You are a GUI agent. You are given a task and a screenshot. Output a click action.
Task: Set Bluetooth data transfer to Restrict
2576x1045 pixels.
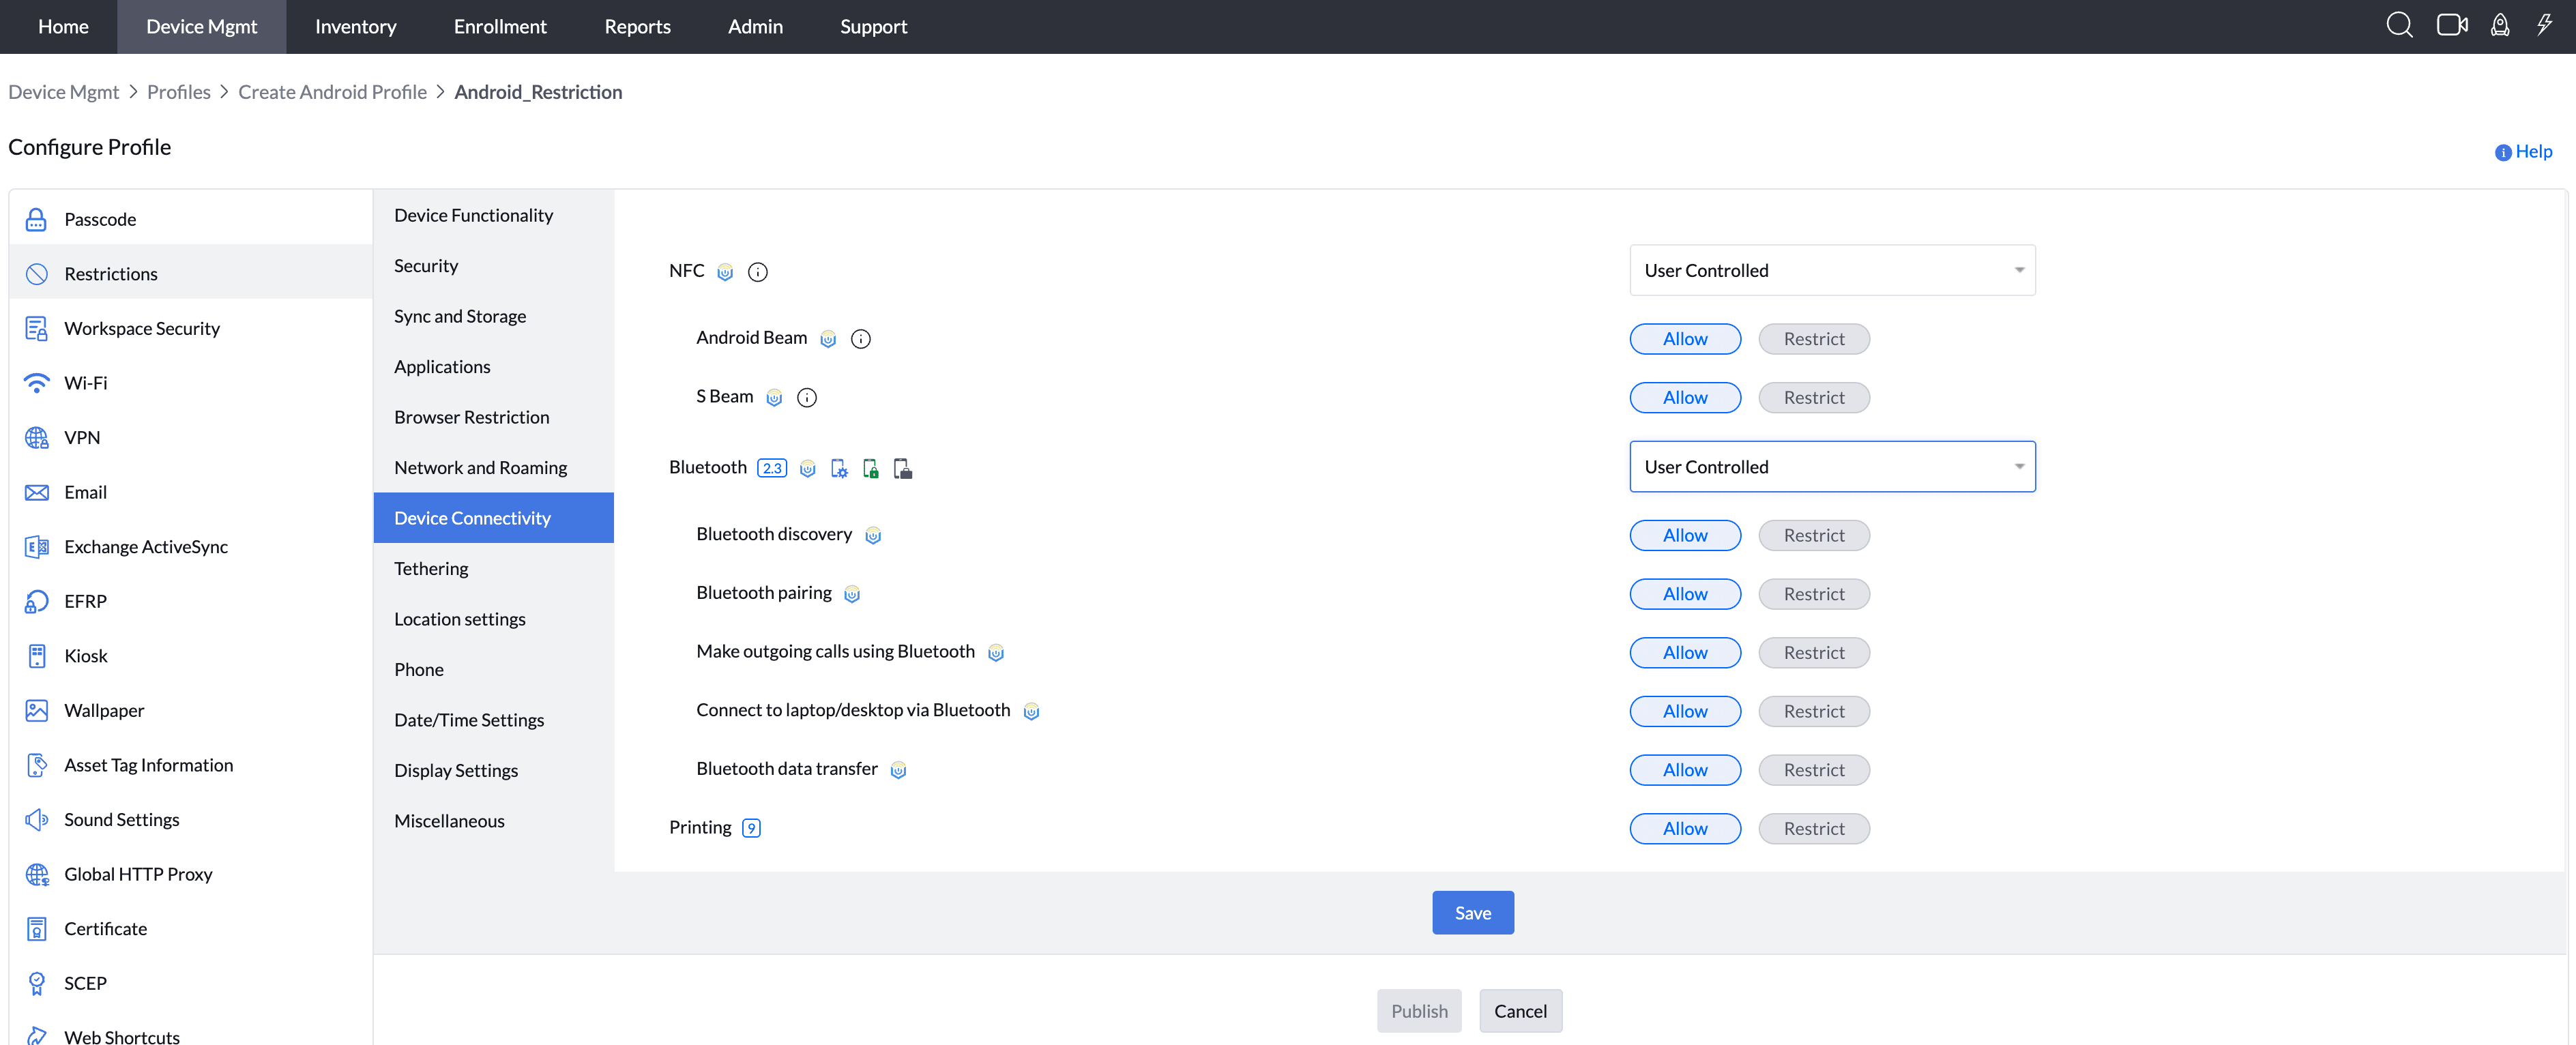1813,770
